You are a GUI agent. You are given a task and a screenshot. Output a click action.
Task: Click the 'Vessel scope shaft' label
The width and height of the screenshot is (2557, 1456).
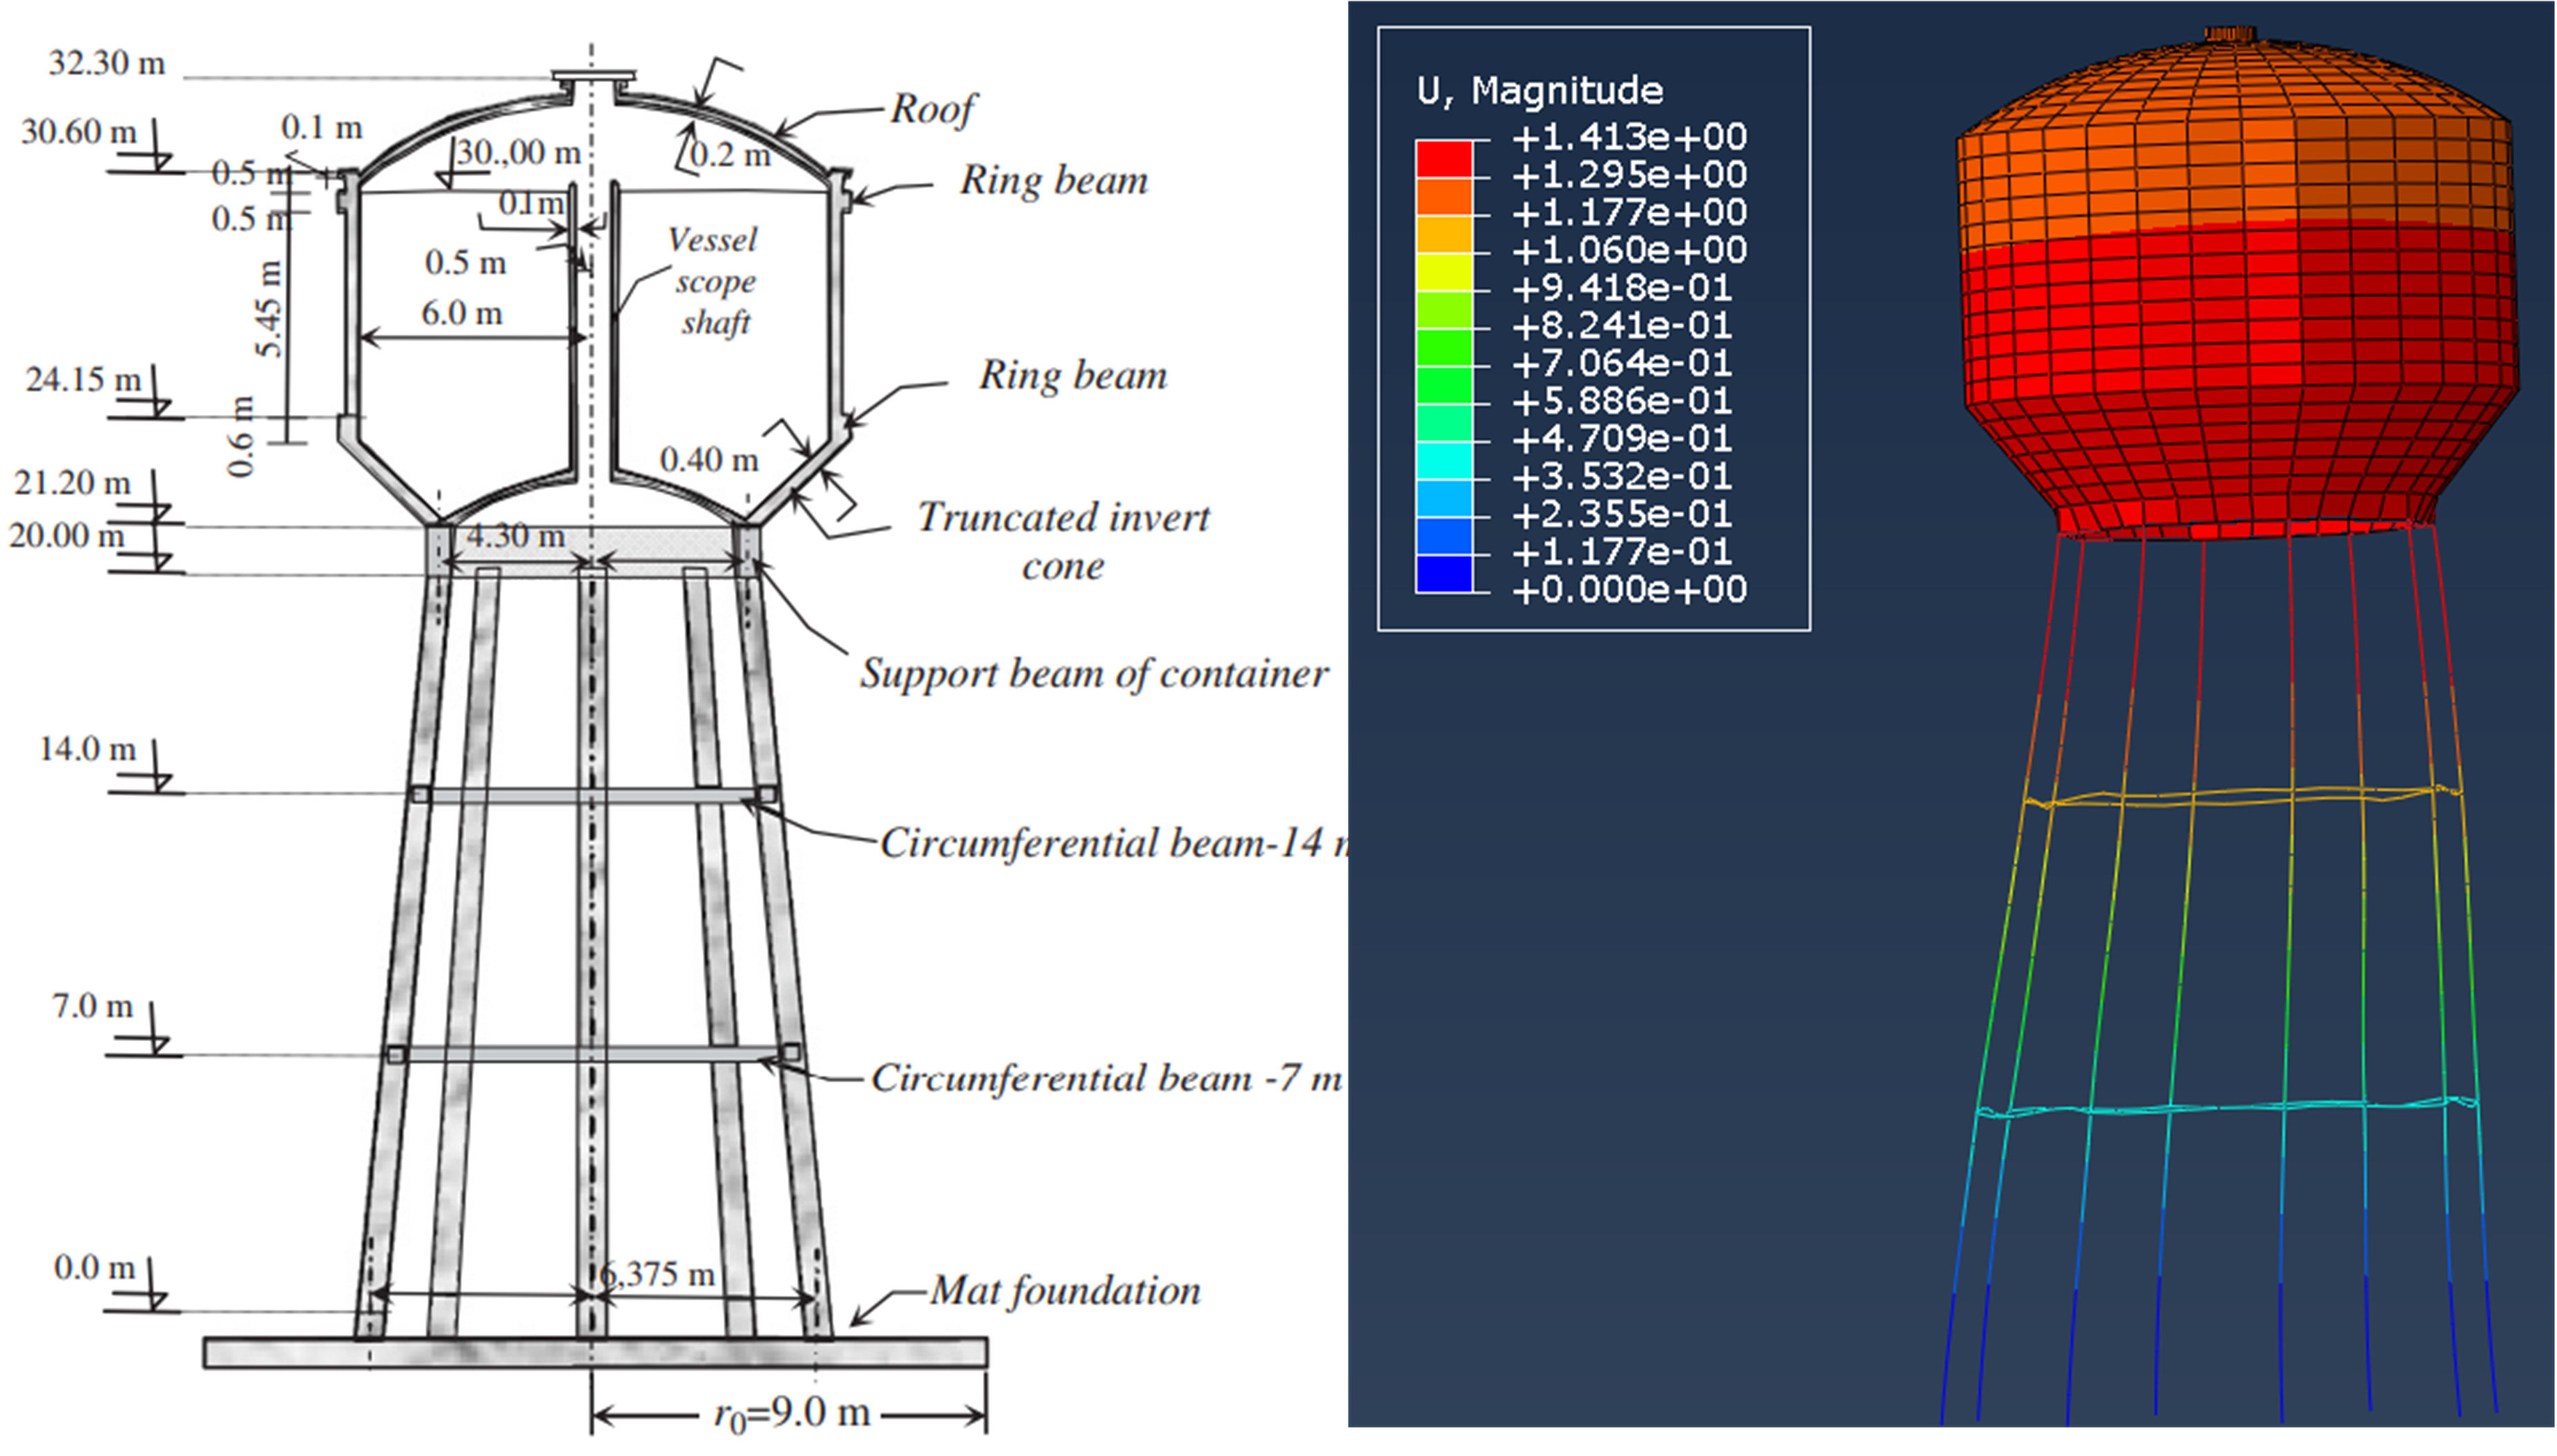(x=713, y=281)
